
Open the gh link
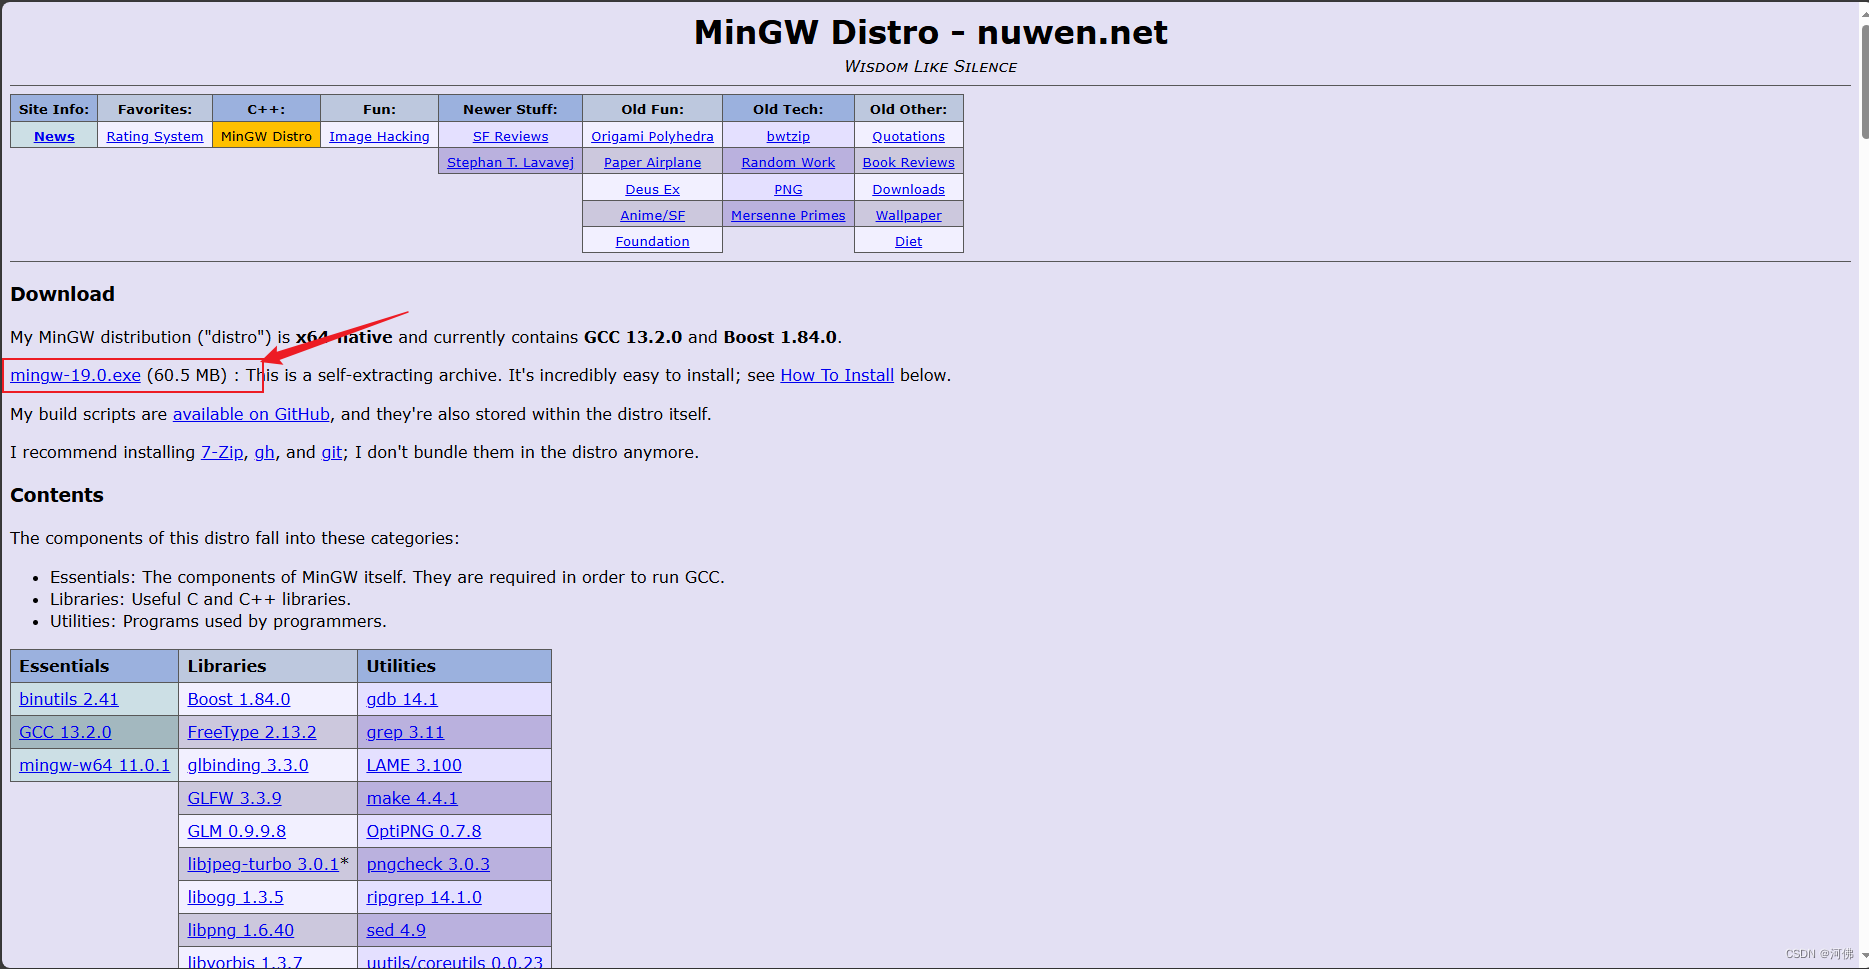pos(264,452)
